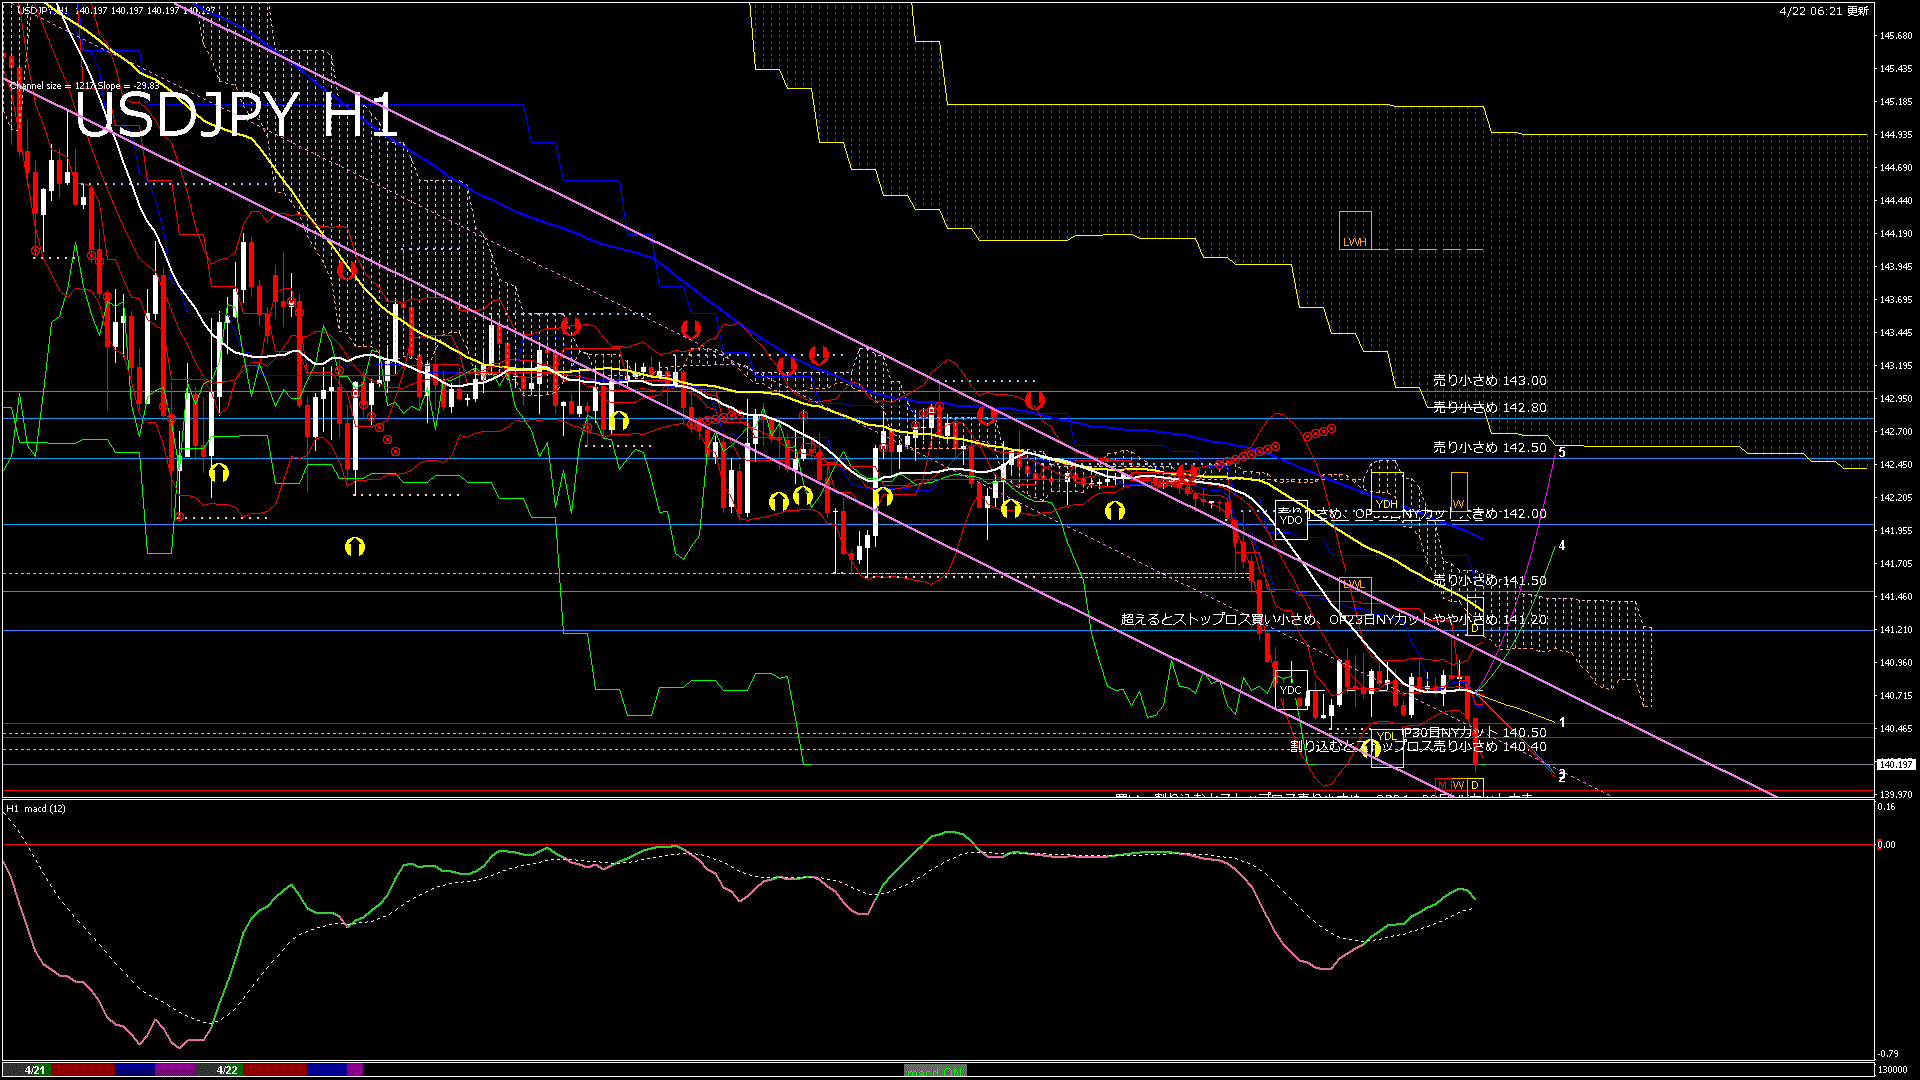The height and width of the screenshot is (1080, 1920).
Task: Click the H1 macd (12) indicator title
Action: (36, 808)
